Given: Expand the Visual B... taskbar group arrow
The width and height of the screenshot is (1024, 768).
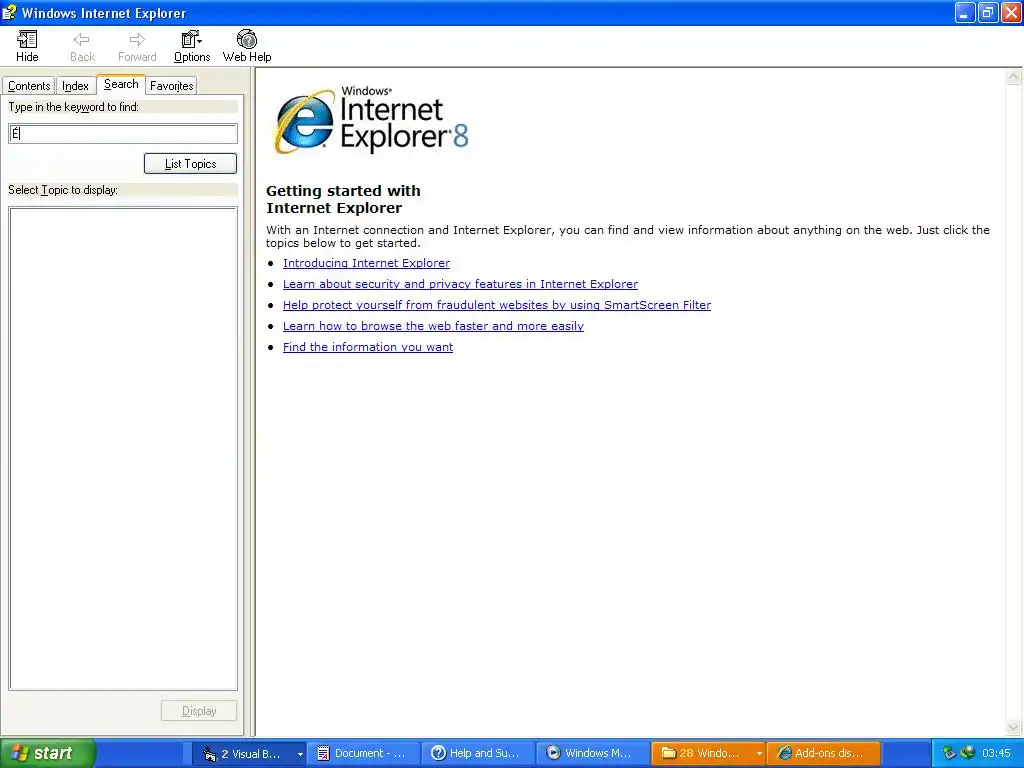Looking at the screenshot, I should coord(300,754).
